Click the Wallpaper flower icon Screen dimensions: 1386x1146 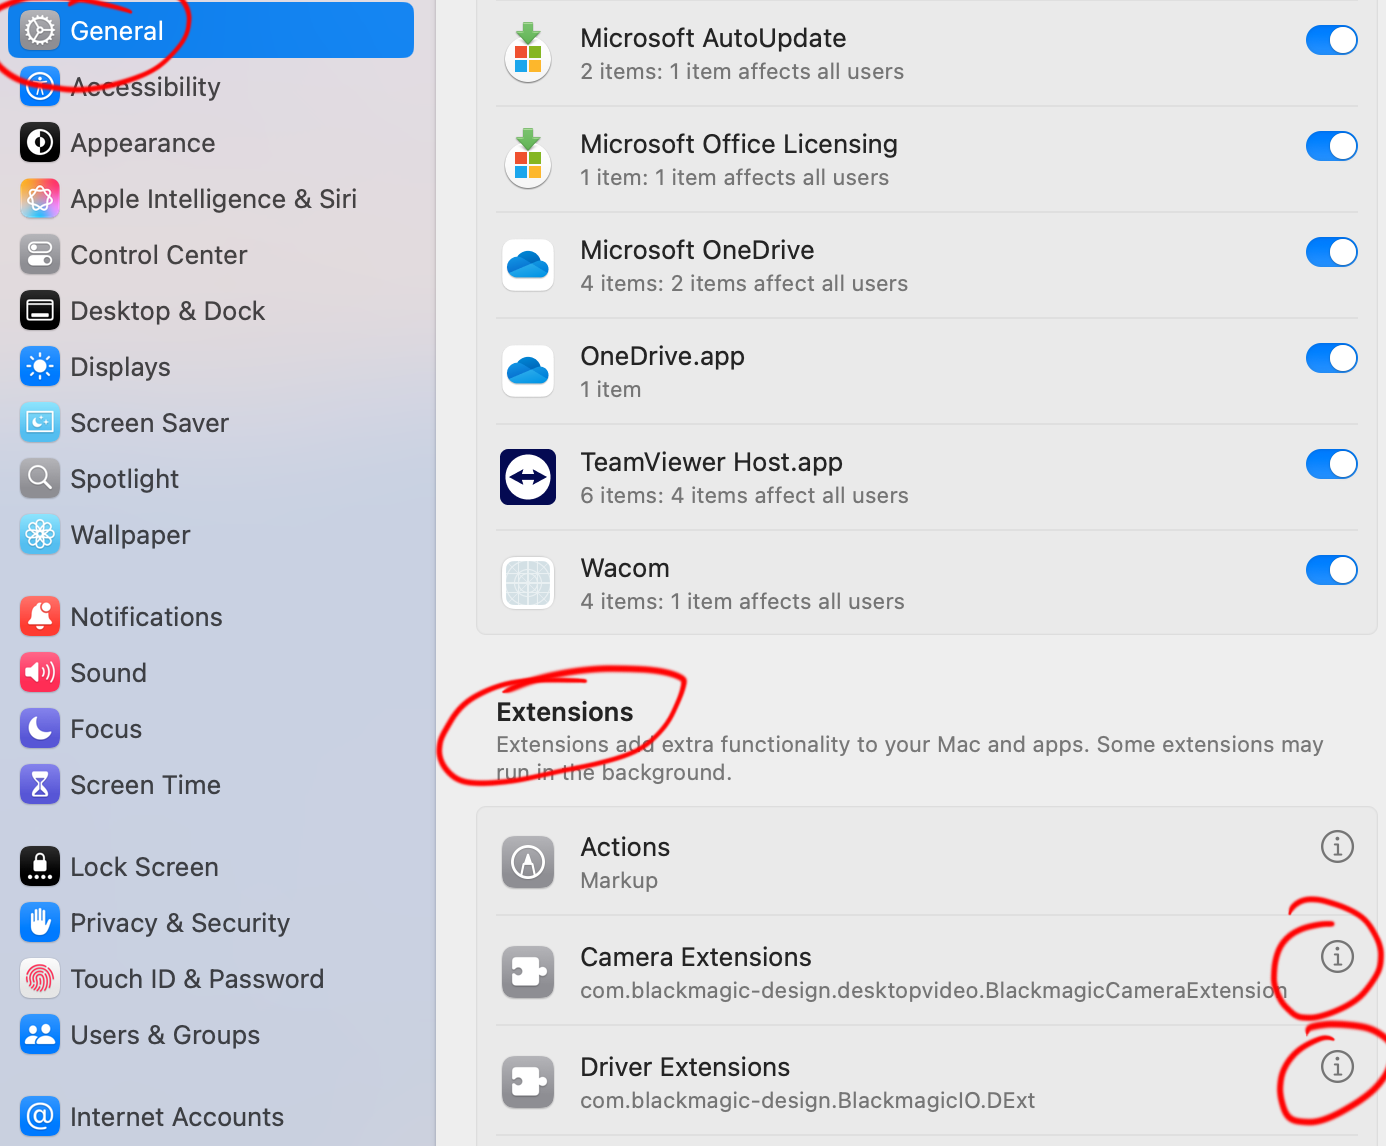(40, 535)
